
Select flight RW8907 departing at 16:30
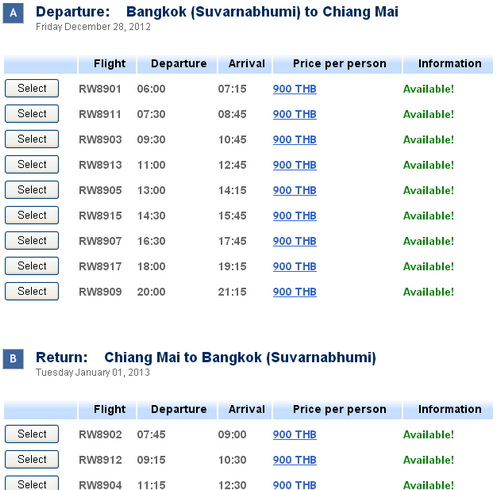(x=32, y=240)
